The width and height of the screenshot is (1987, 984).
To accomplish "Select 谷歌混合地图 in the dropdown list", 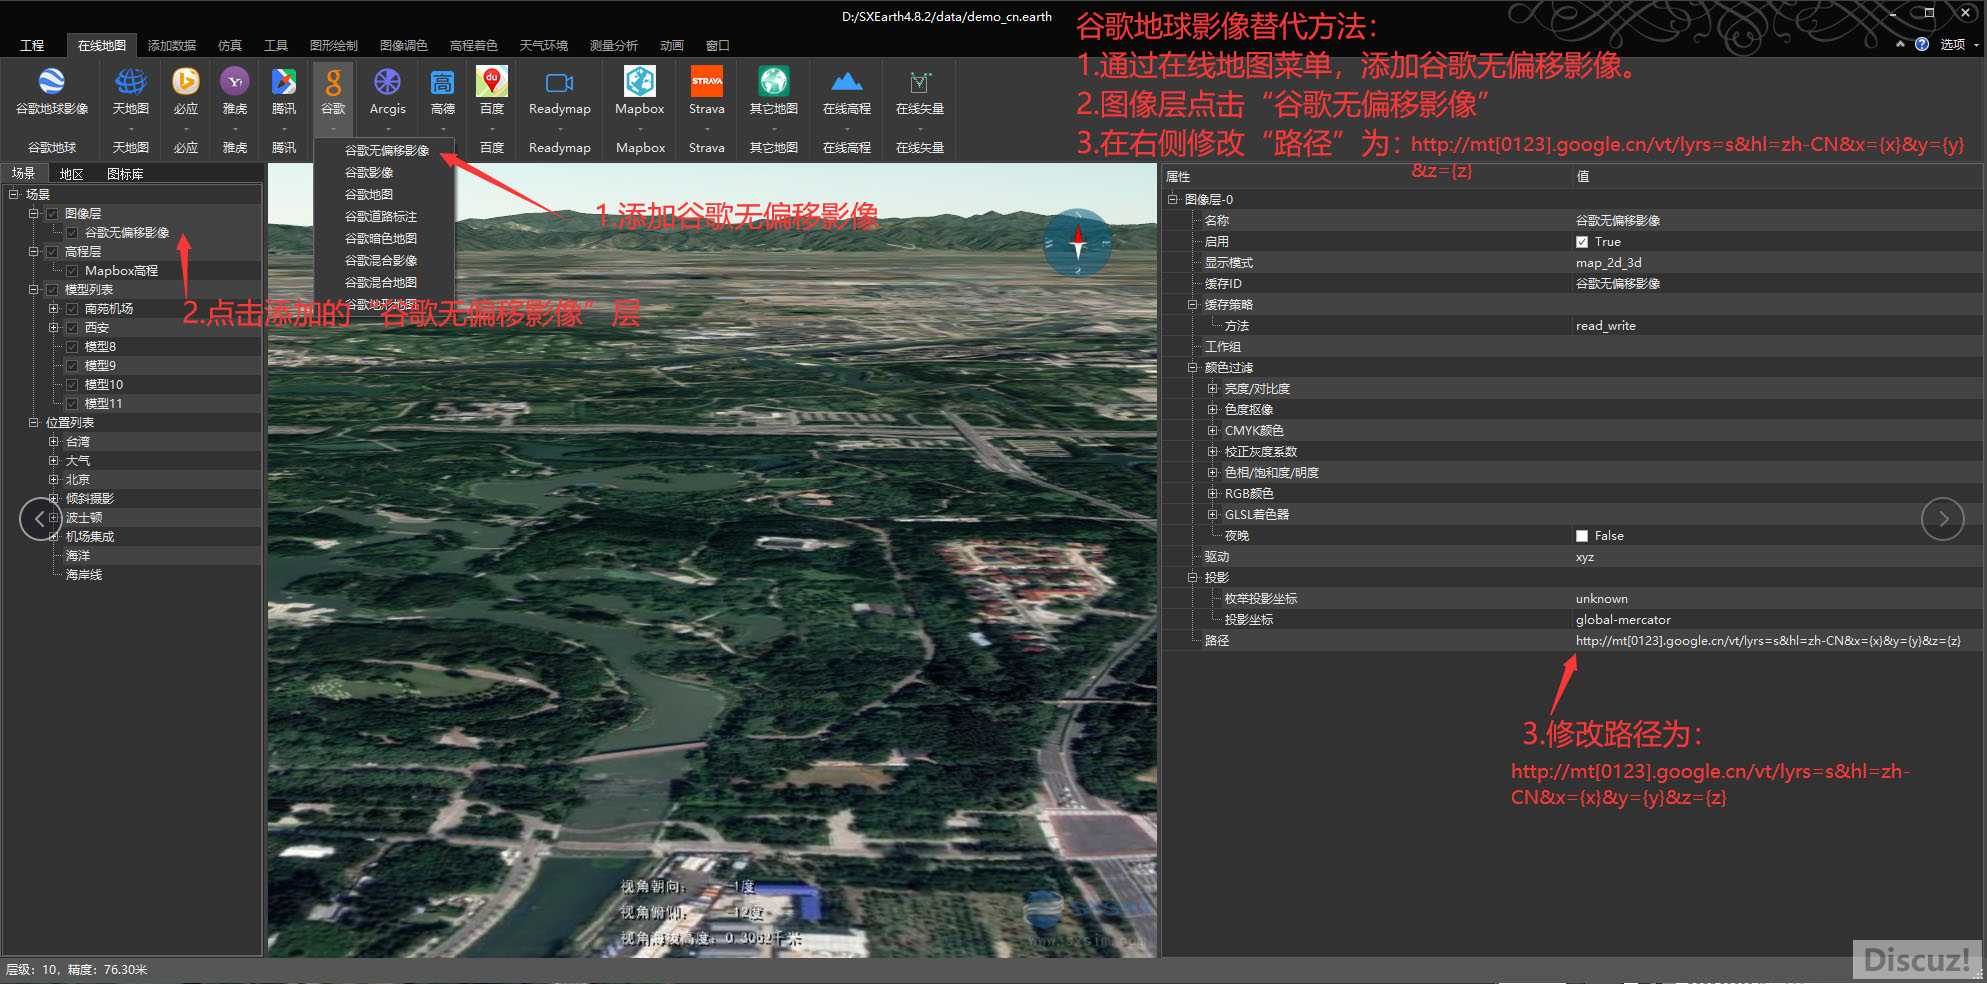I will (381, 283).
